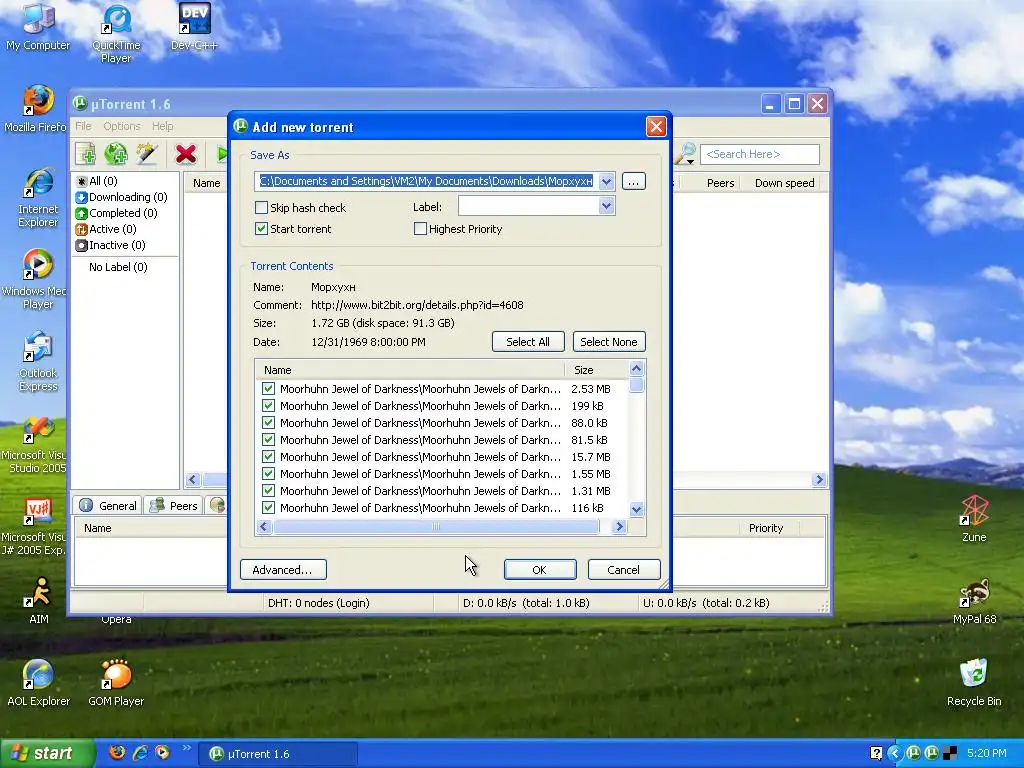This screenshot has height=768, width=1024.
Task: Open QuickTime Player desktop icon
Action: point(116,33)
